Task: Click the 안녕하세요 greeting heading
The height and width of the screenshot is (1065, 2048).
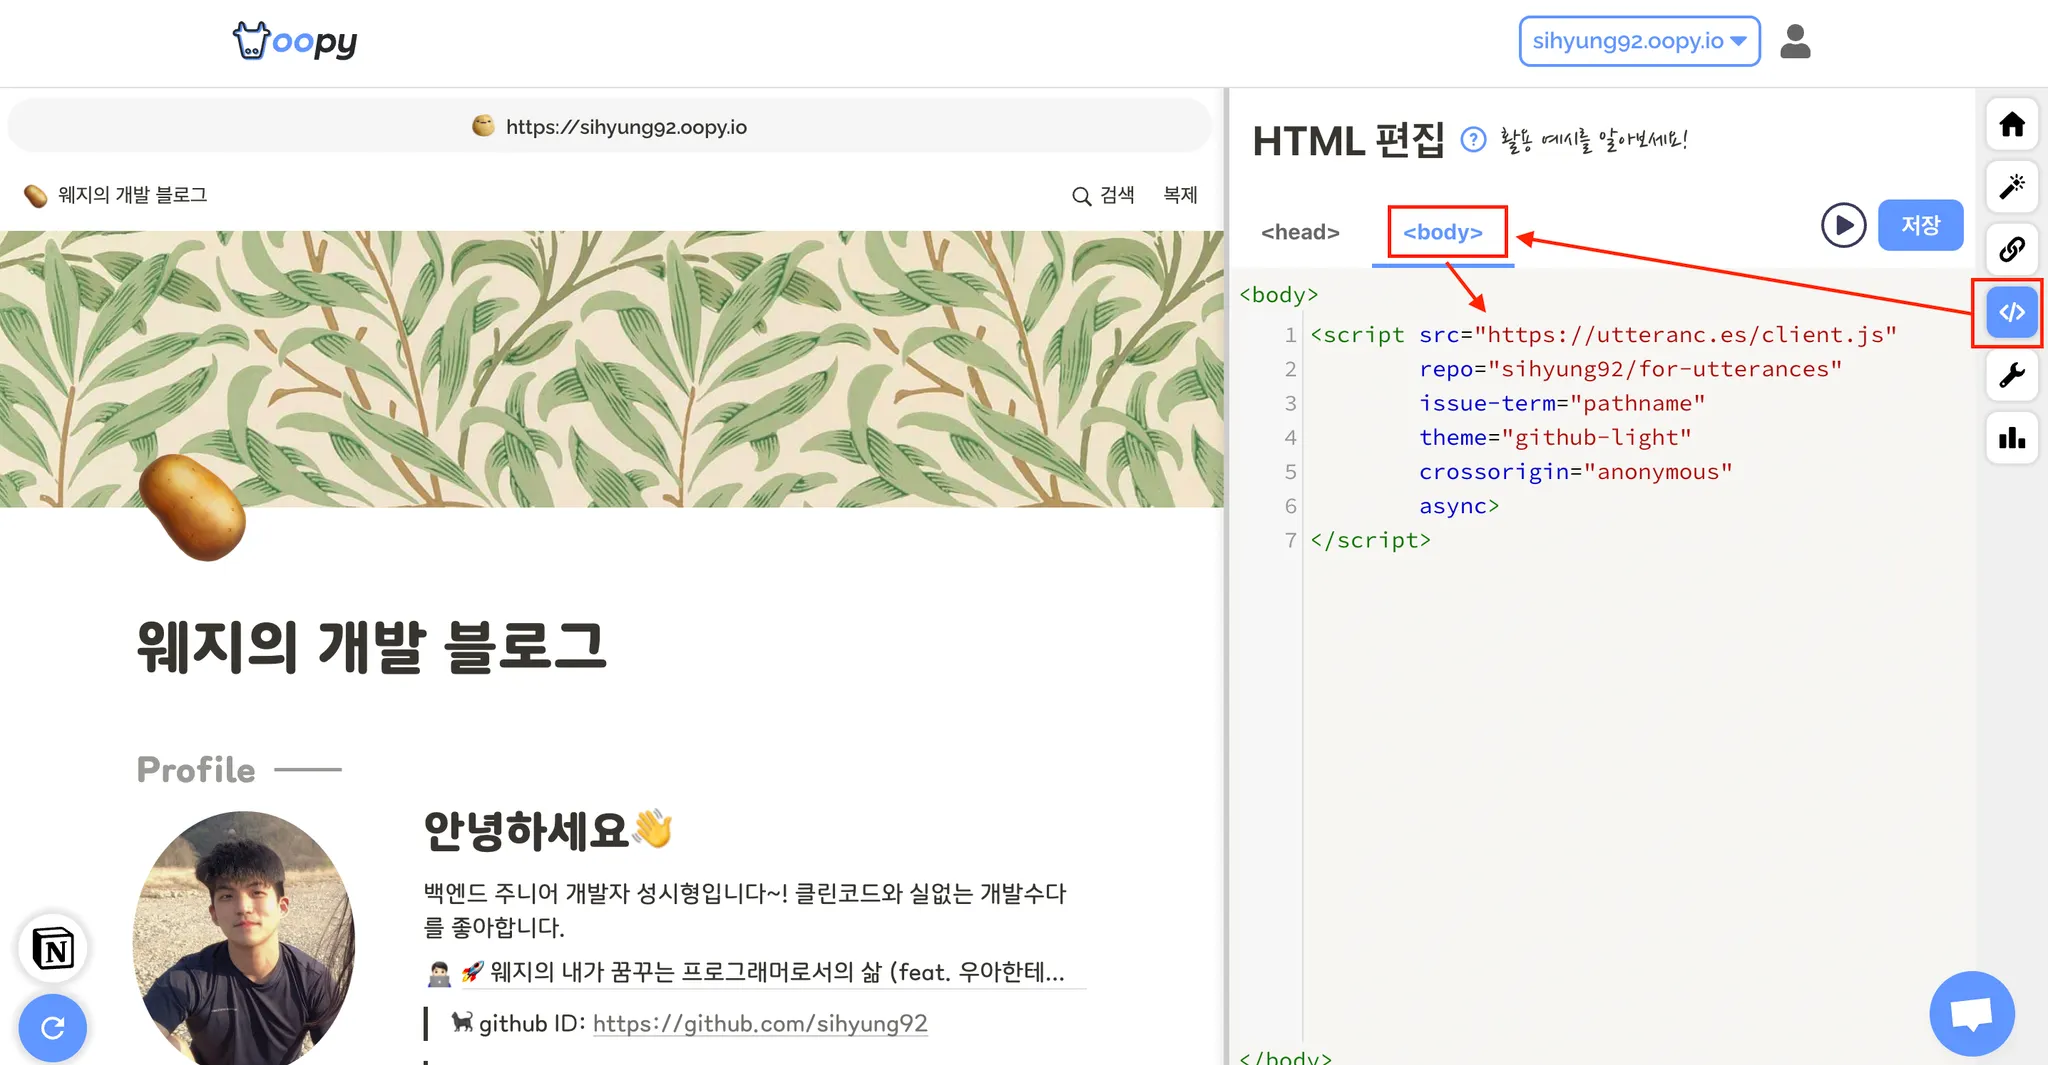Action: tap(548, 830)
